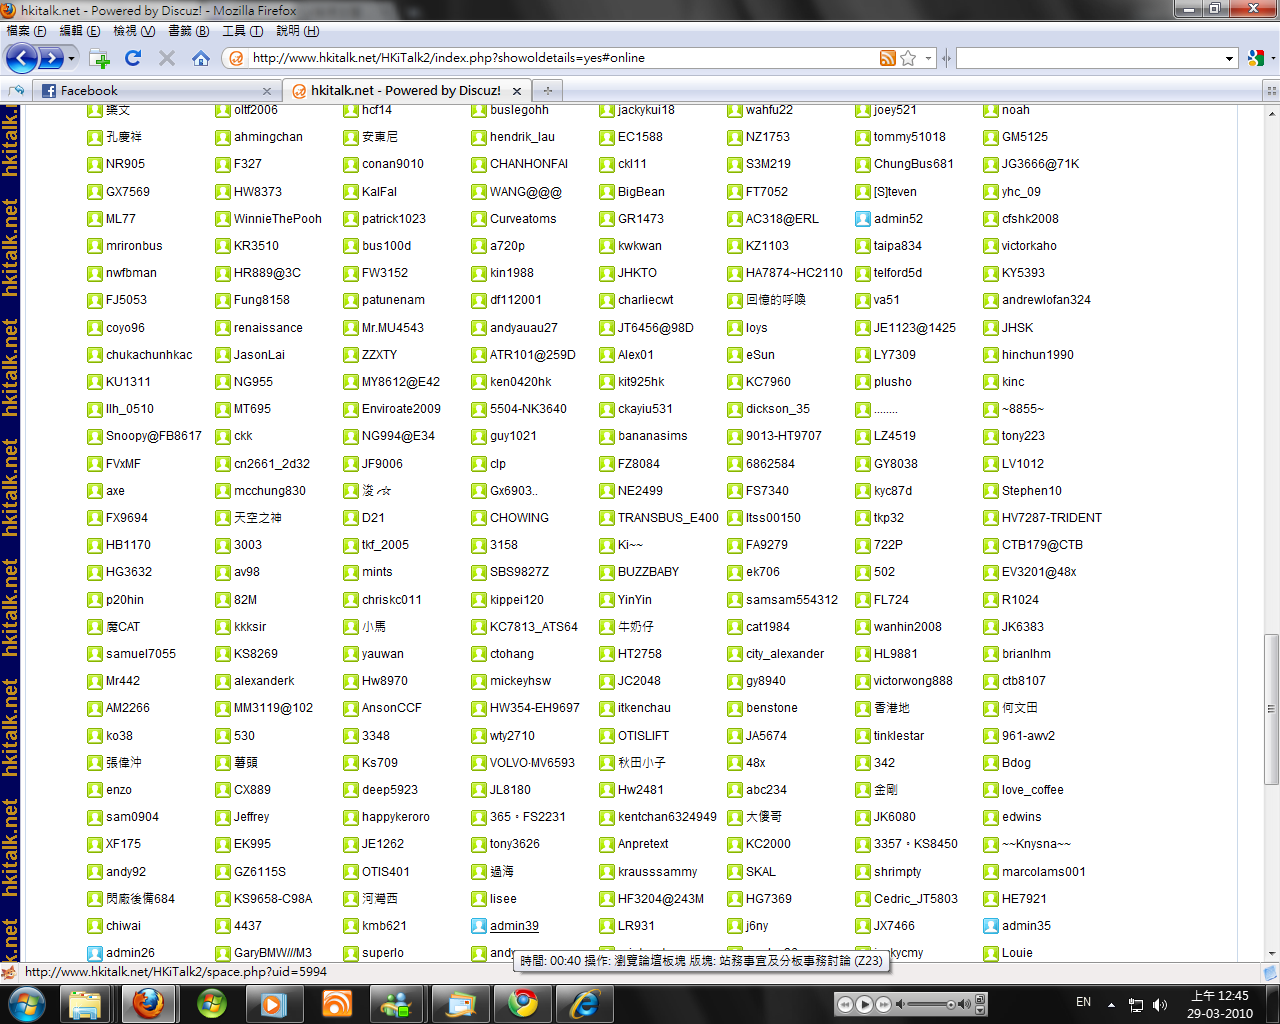Open Google Chrome from the taskbar
Image resolution: width=1280 pixels, height=1024 pixels.
522,1003
